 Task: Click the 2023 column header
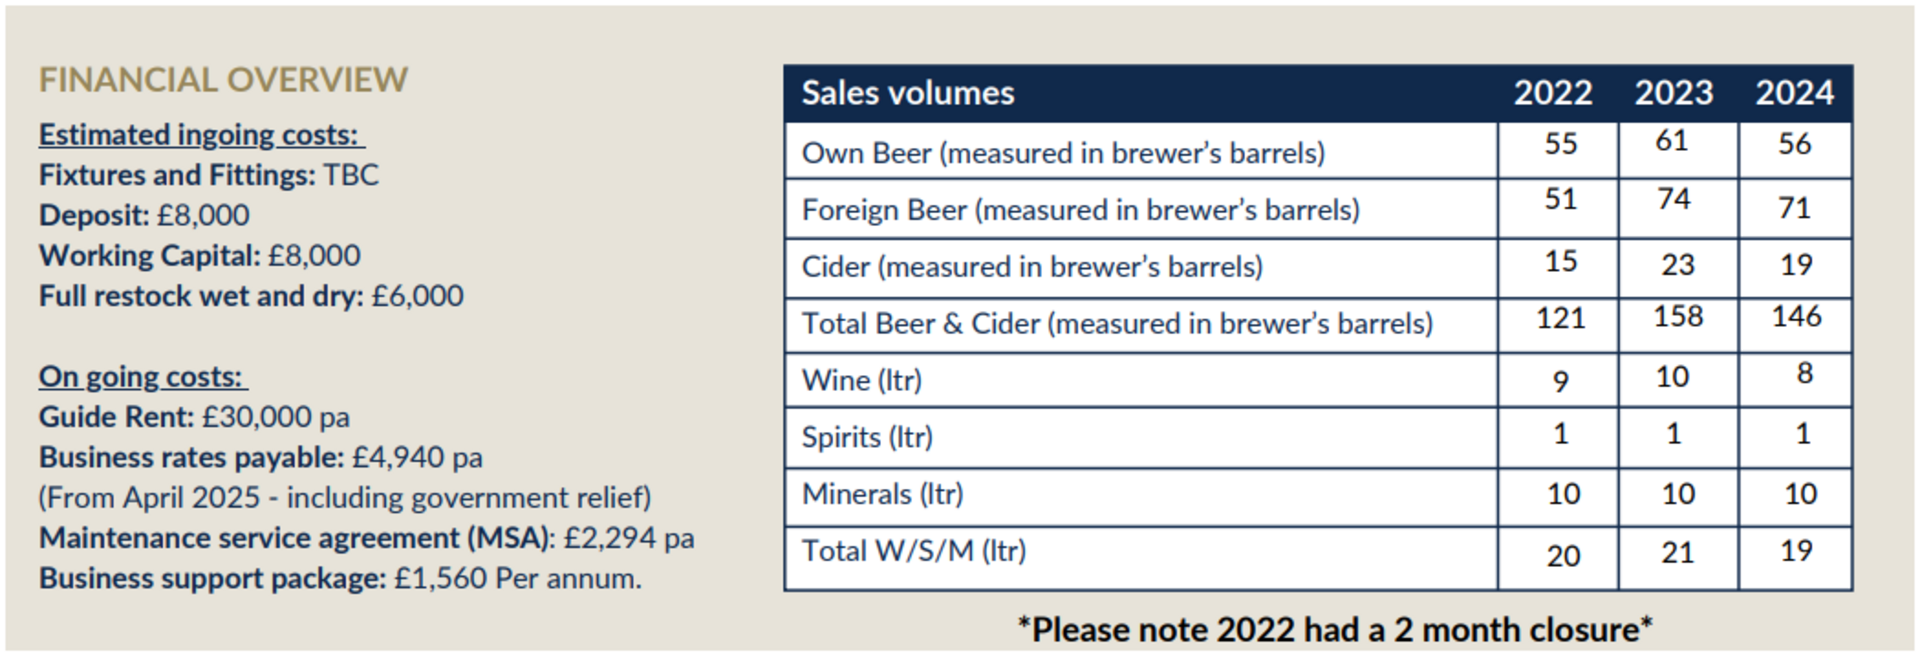point(1674,93)
